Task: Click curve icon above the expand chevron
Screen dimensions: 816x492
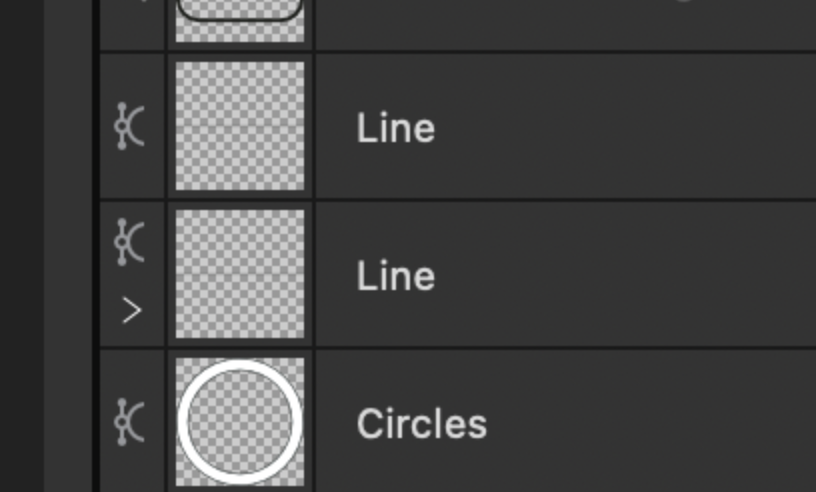Action: pyautogui.click(x=129, y=242)
